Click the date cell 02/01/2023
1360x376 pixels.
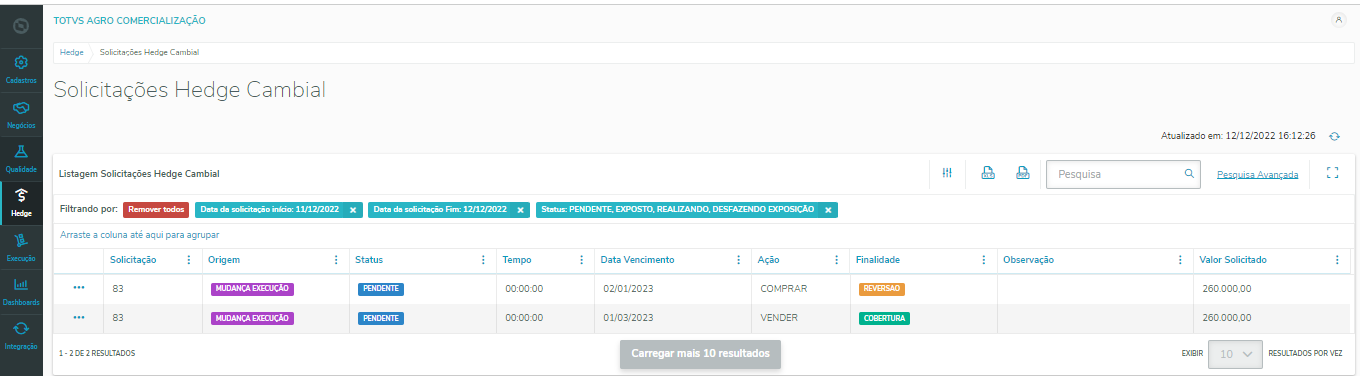pos(628,288)
